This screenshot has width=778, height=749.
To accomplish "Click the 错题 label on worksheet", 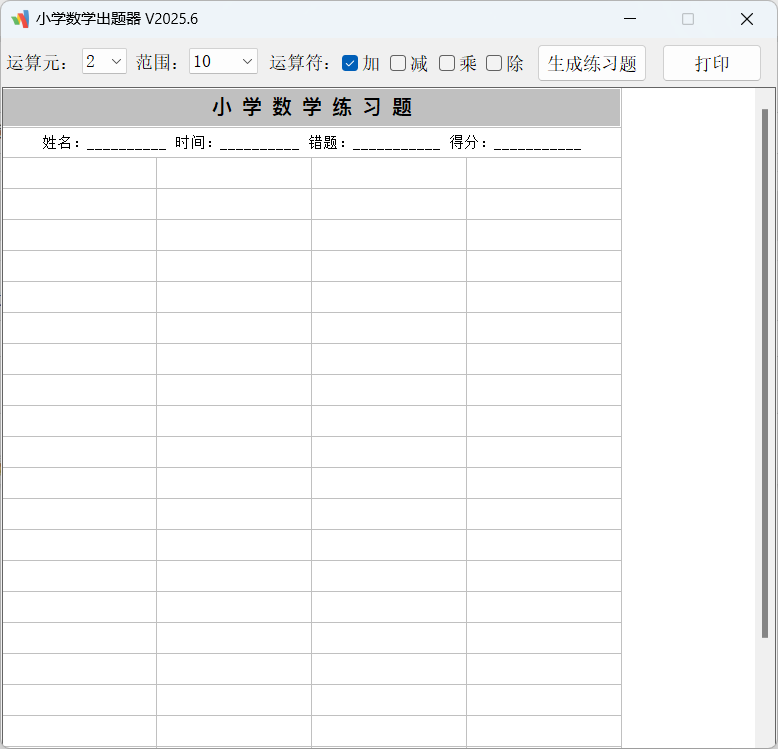I will click(327, 143).
